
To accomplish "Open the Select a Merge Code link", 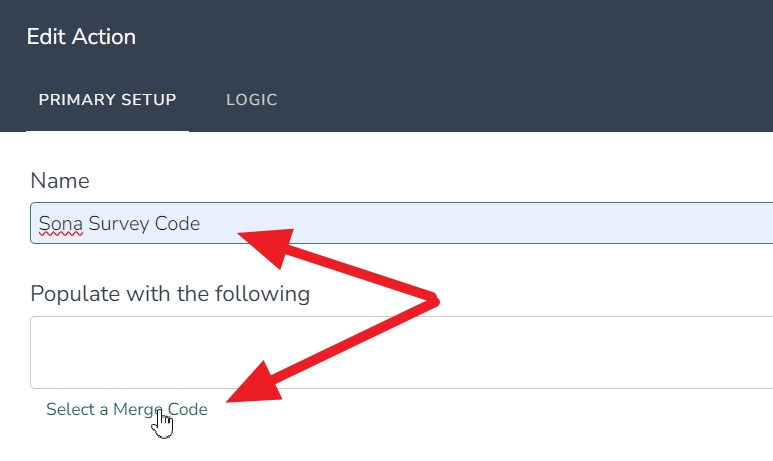I will click(x=127, y=409).
